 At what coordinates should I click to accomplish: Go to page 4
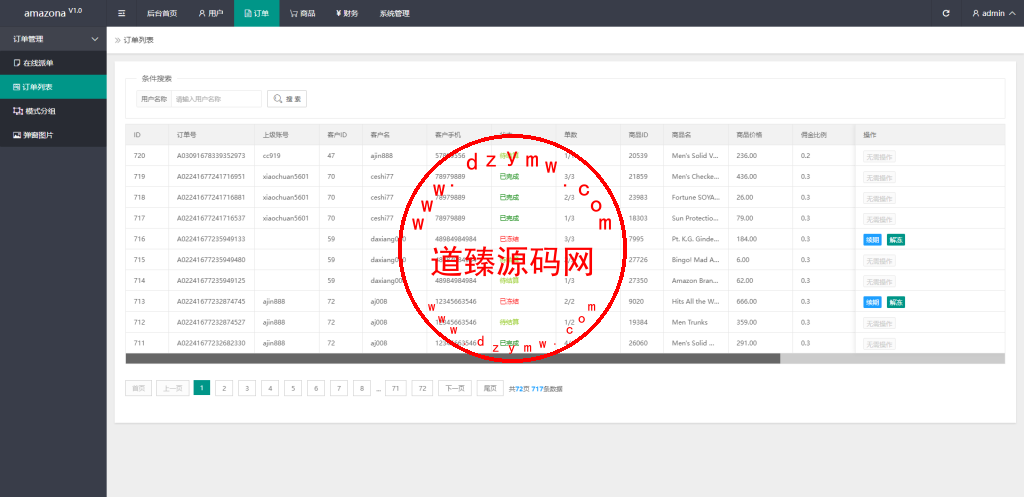click(270, 388)
